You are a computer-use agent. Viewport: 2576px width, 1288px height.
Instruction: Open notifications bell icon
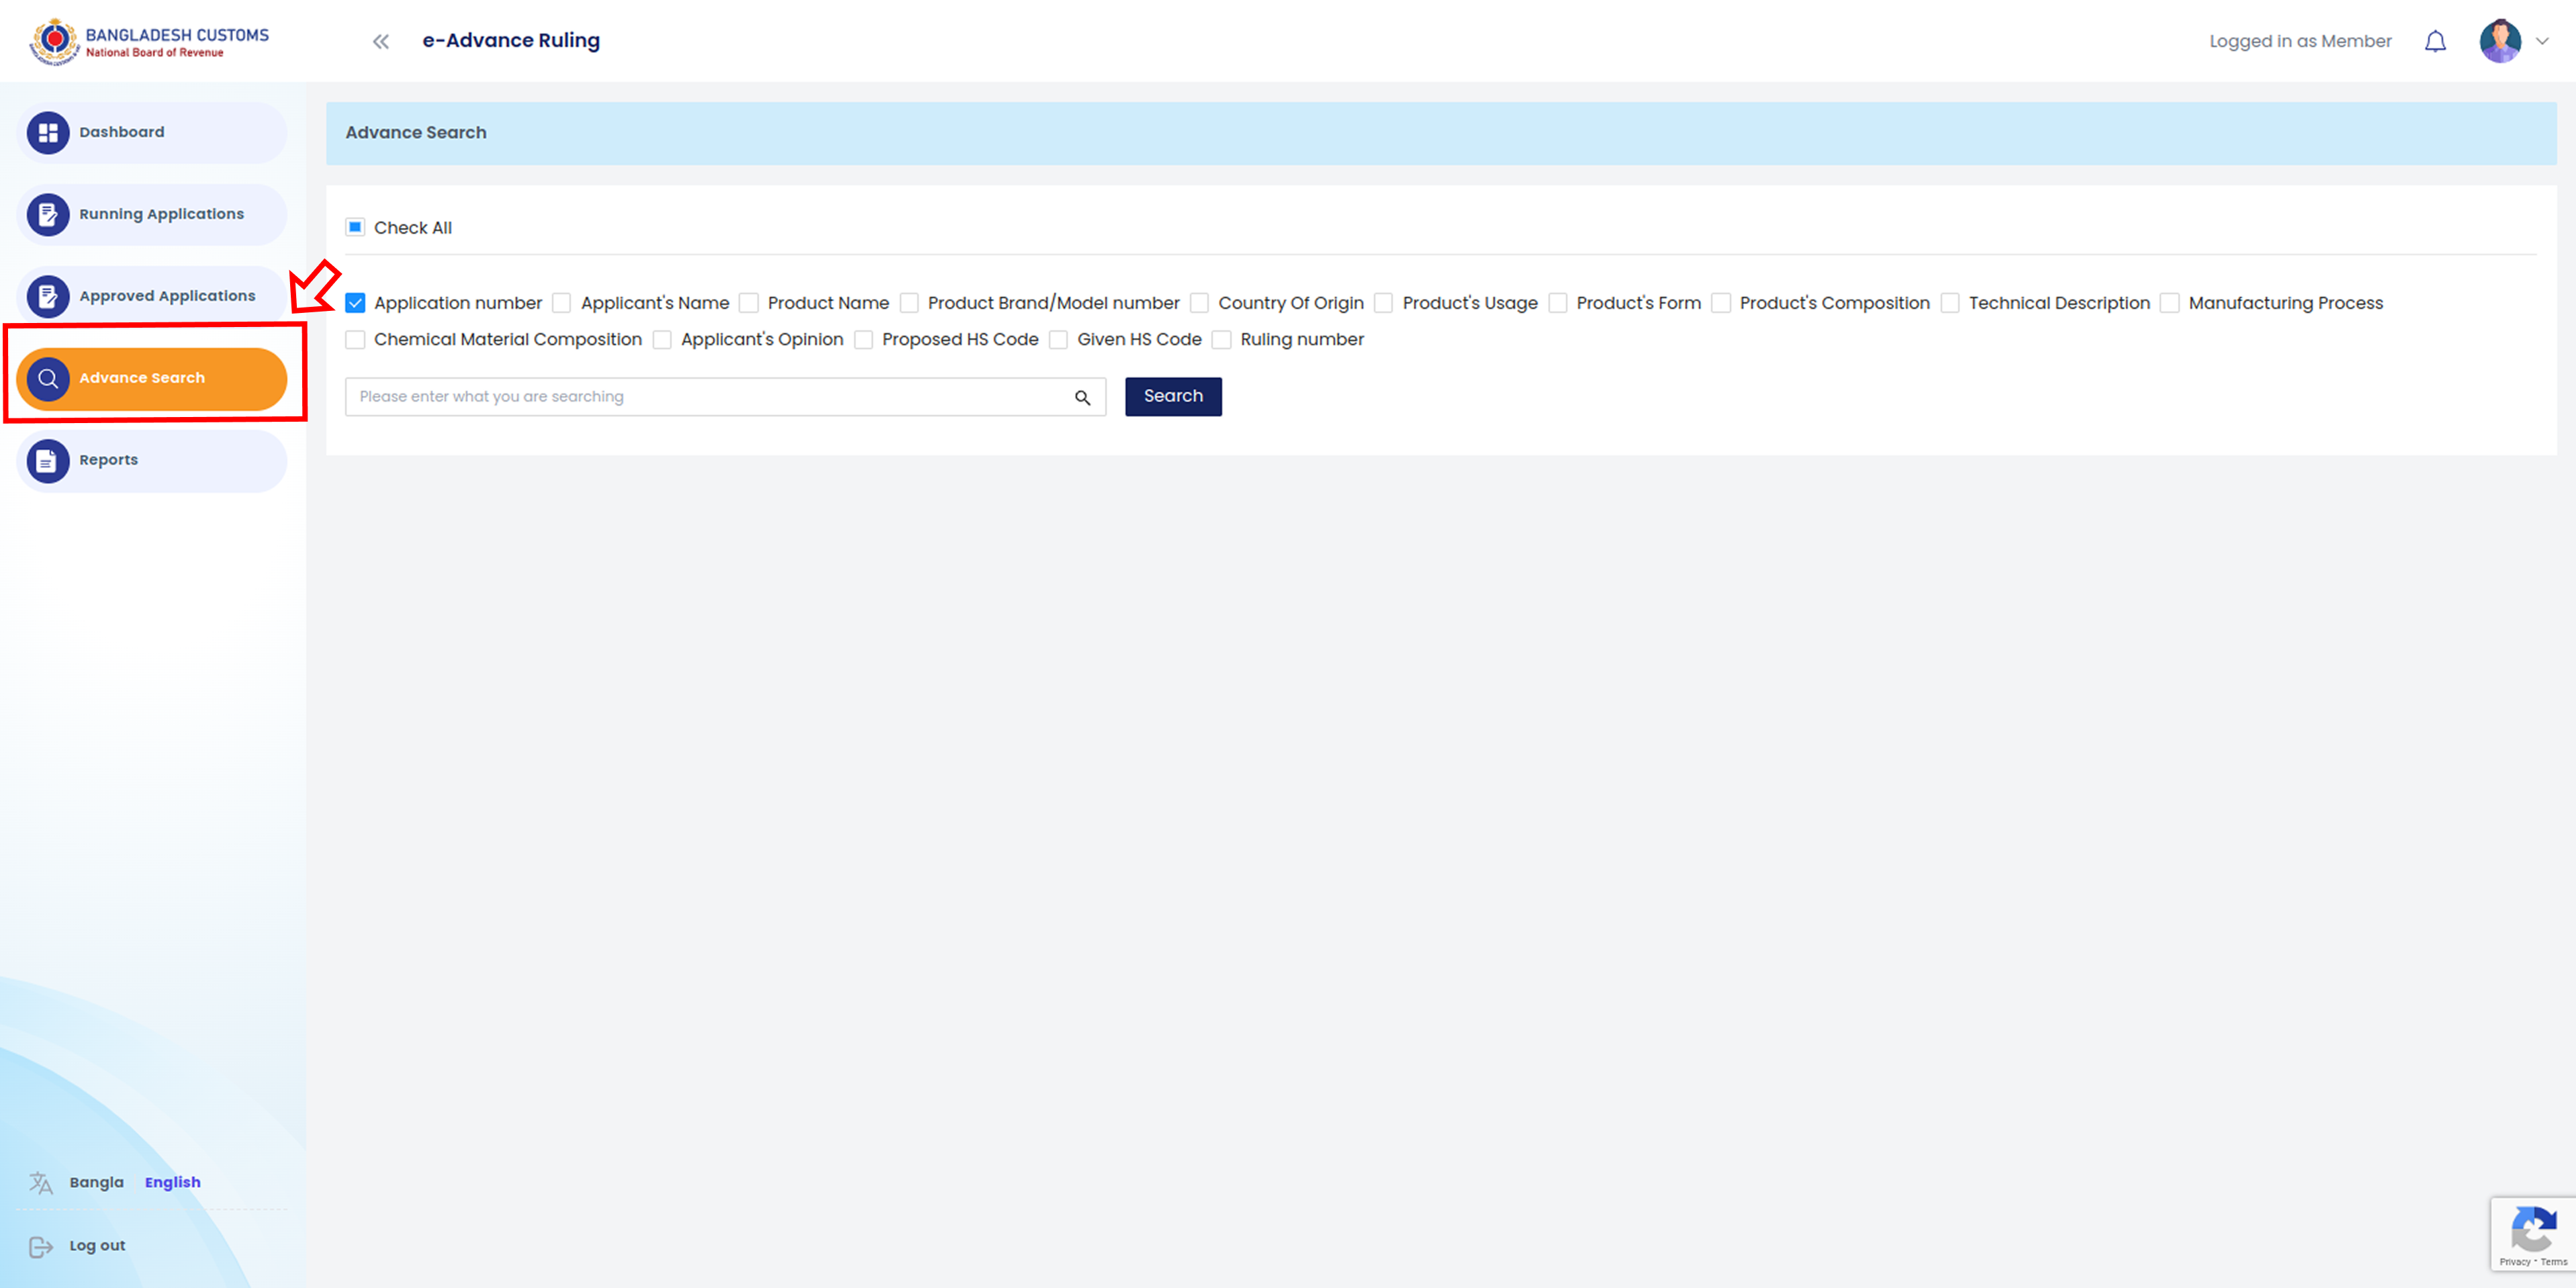pos(2435,41)
